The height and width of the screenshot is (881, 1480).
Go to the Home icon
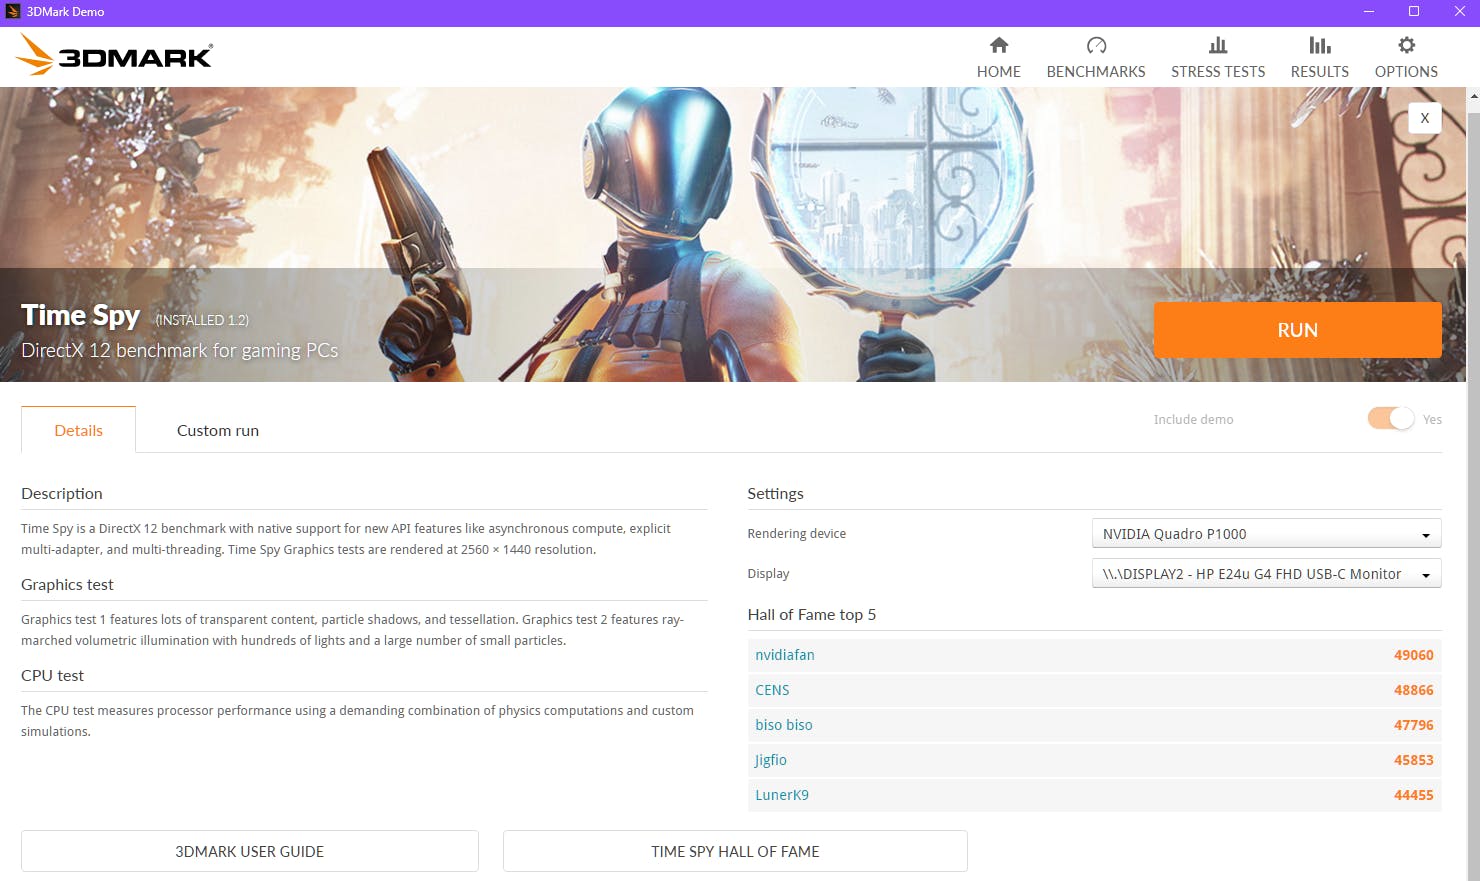[x=999, y=45]
